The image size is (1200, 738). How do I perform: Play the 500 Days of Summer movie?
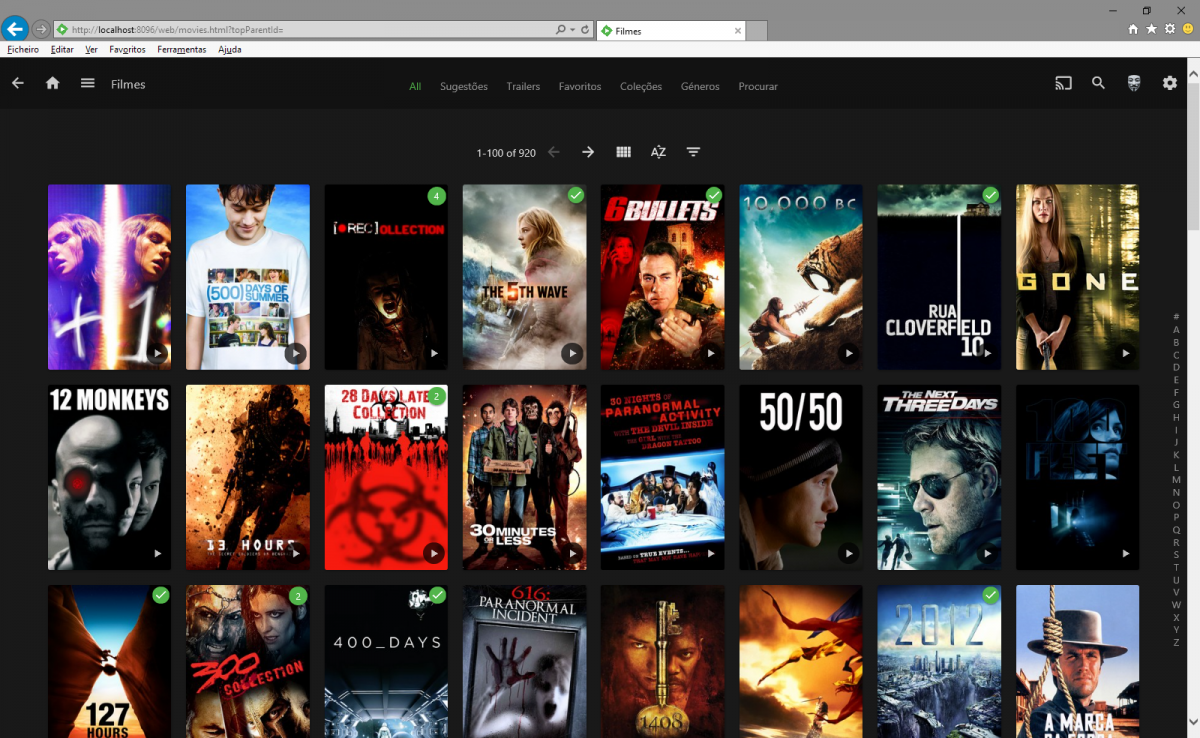(295, 353)
